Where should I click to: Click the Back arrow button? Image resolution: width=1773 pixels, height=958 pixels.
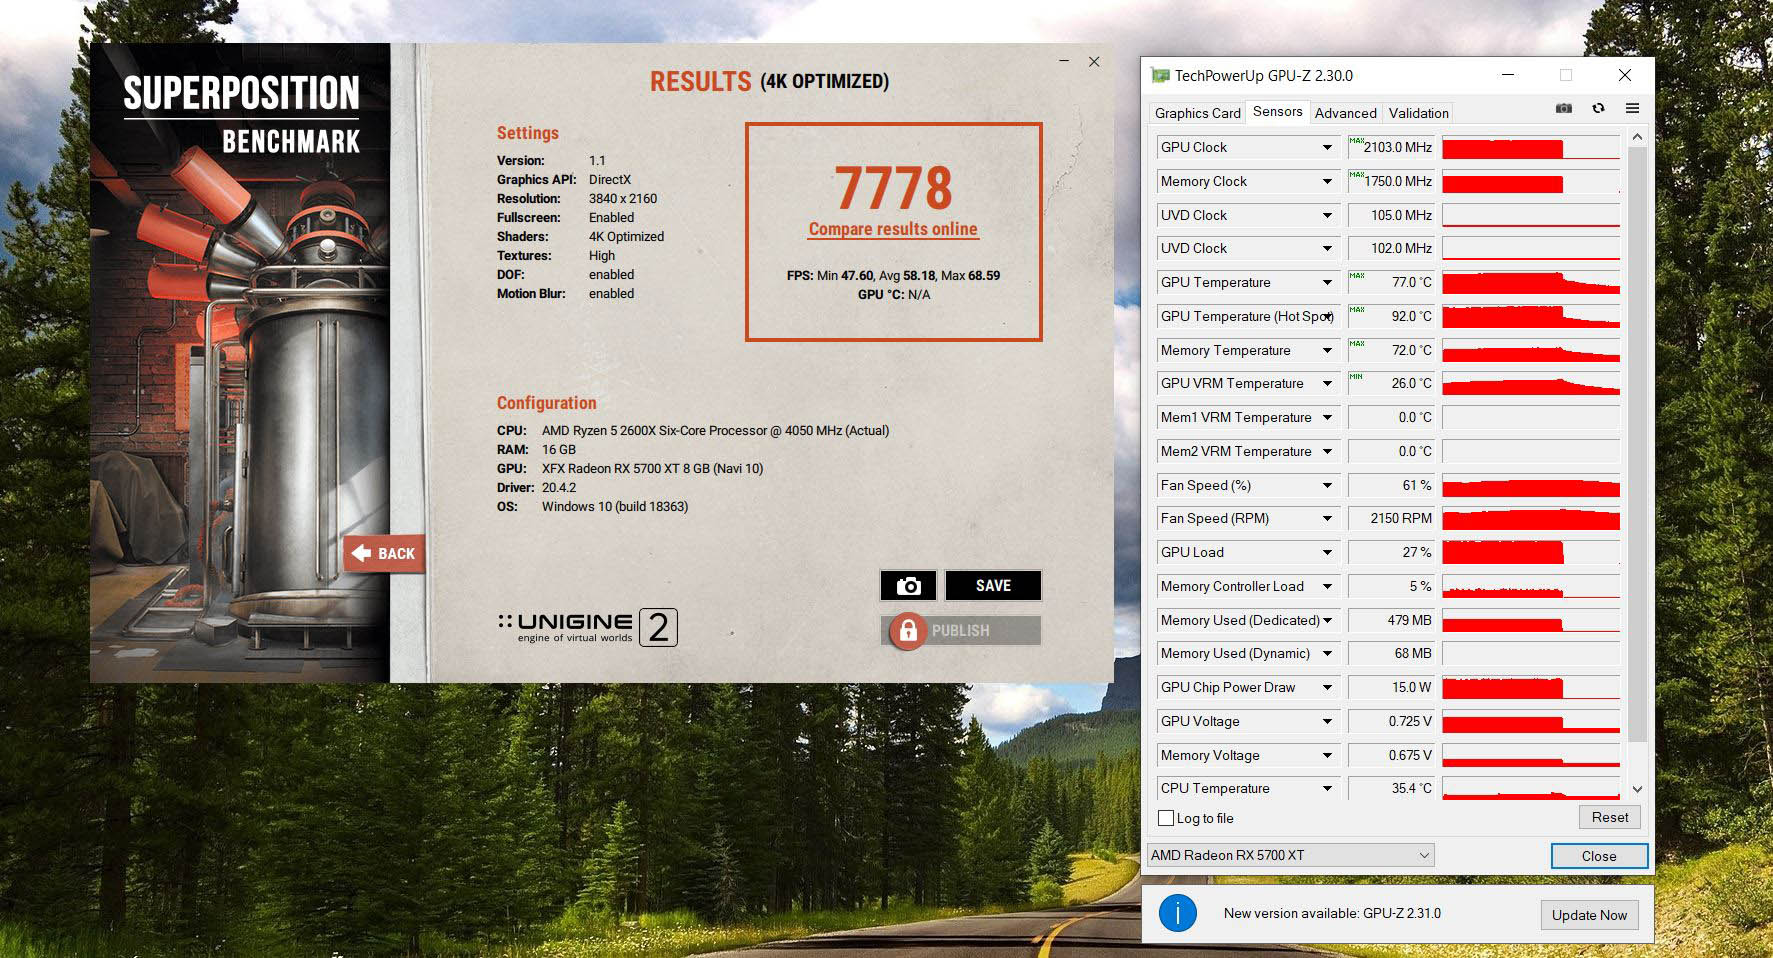(x=384, y=553)
